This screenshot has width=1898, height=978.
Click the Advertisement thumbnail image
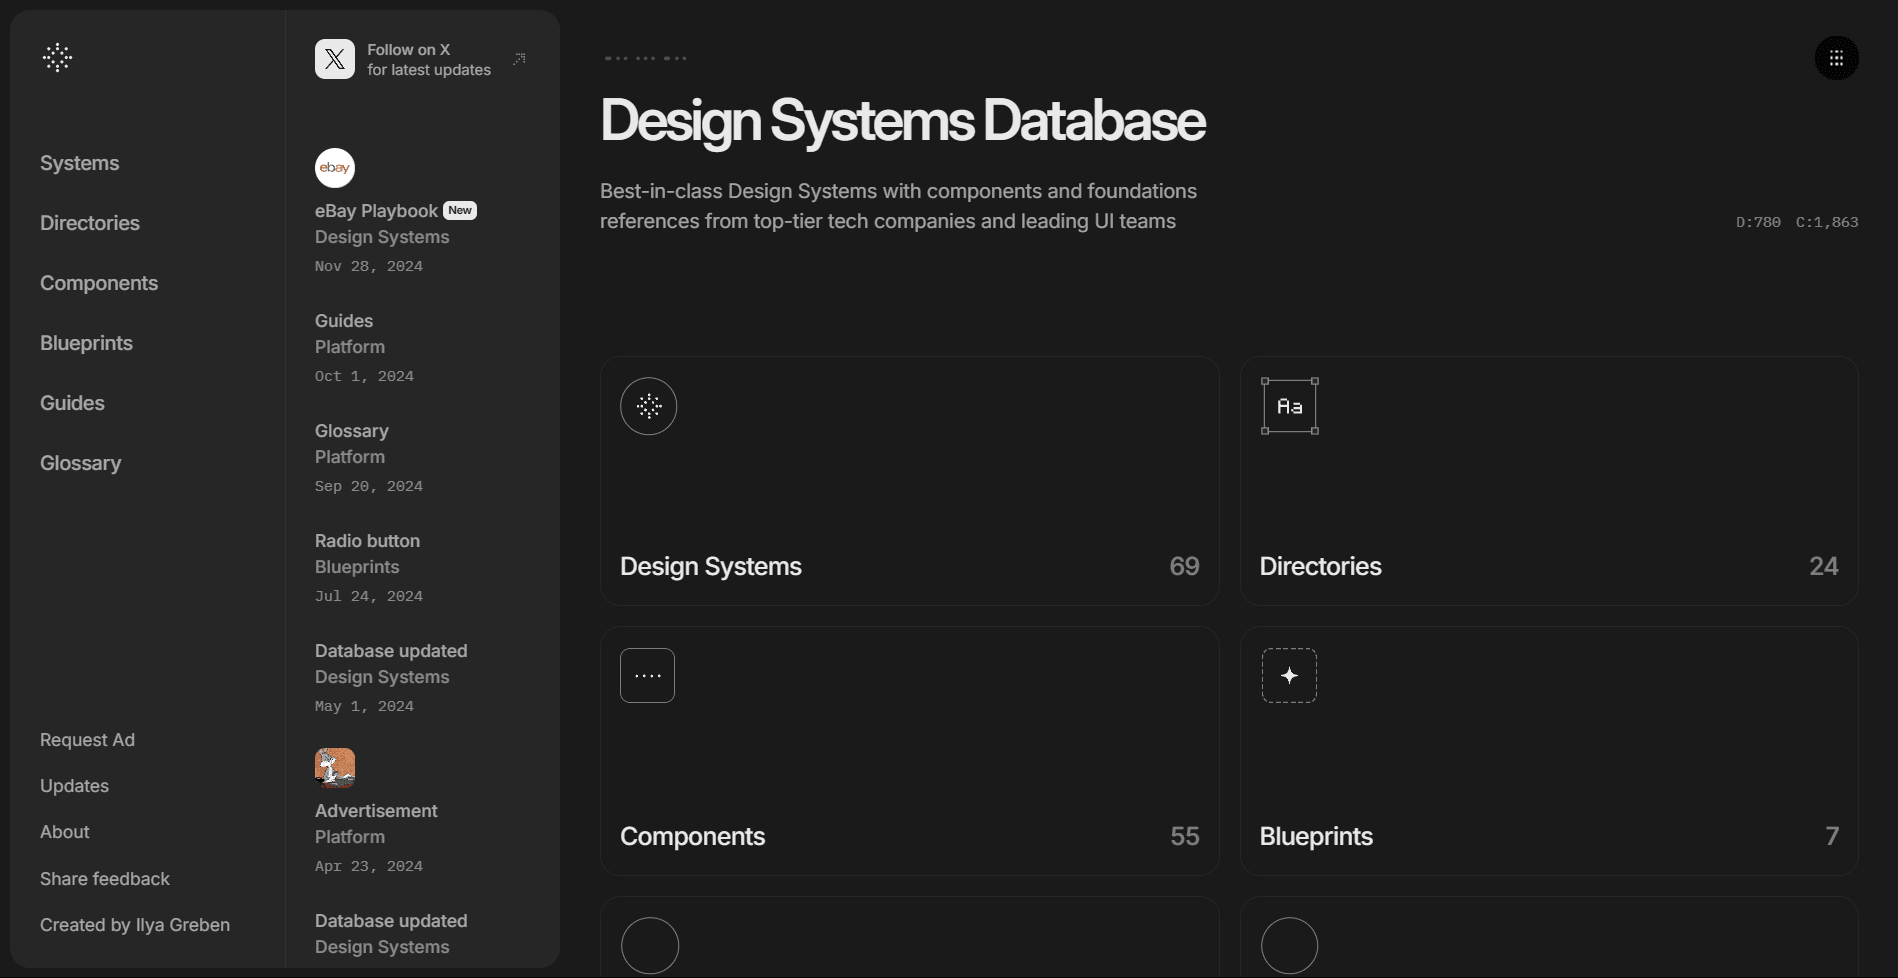point(334,767)
